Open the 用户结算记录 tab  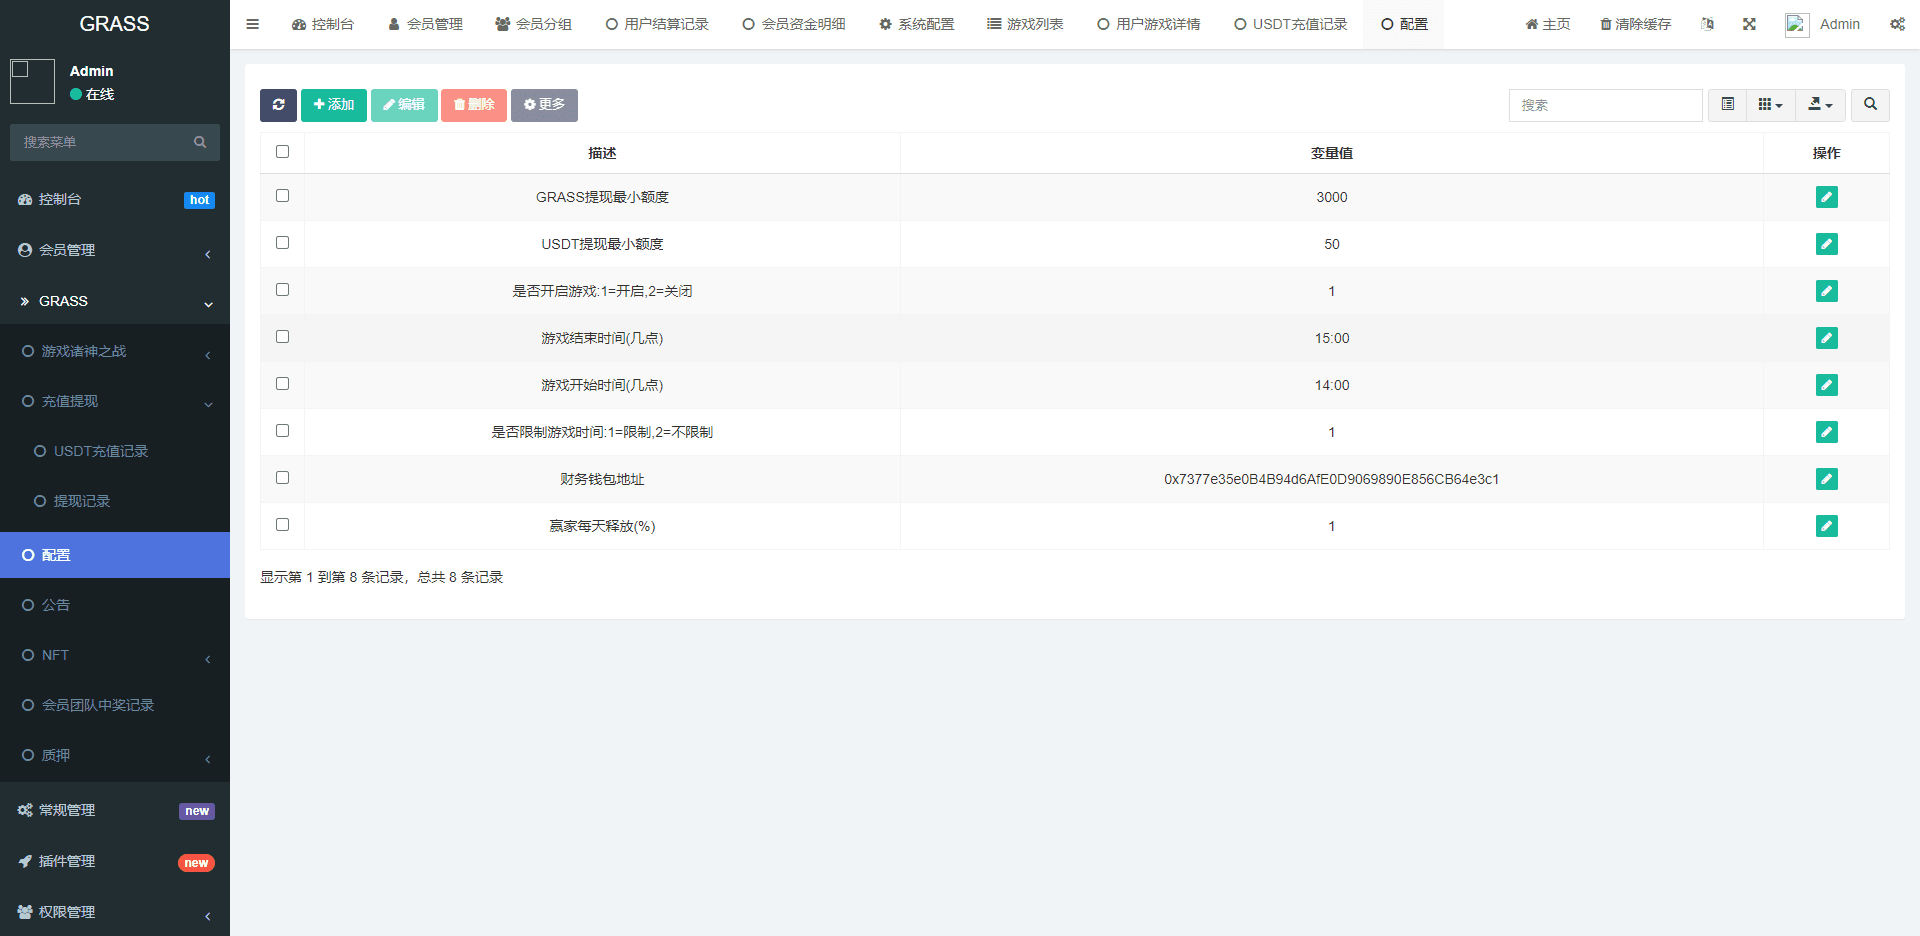coord(657,24)
